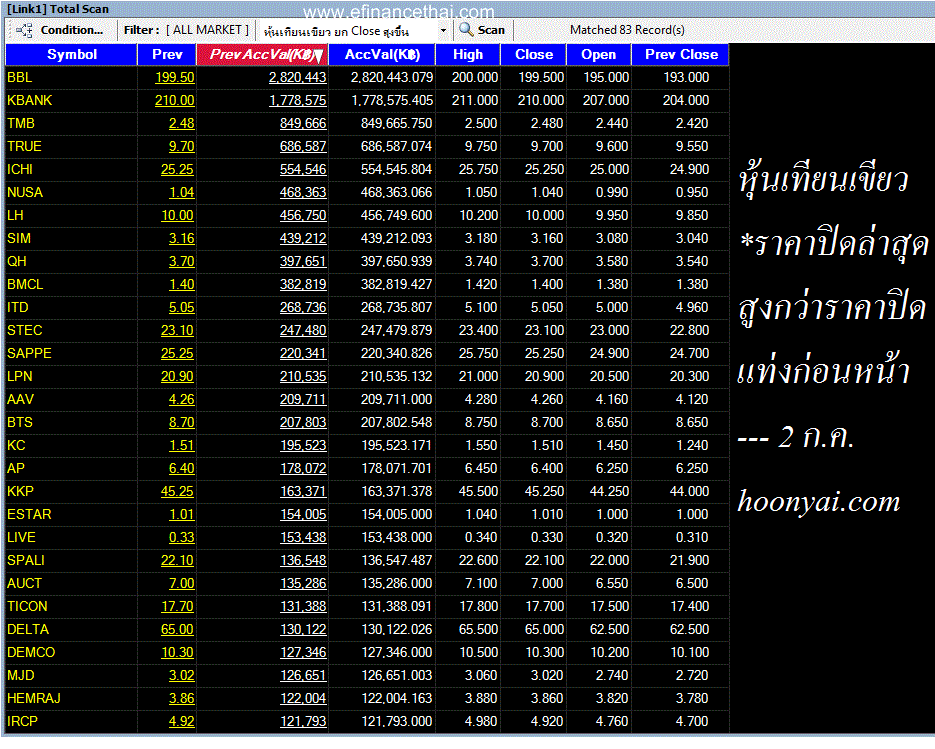Click the Condition tree icon
Screen dimensions: 935x749
pyautogui.click(x=24, y=30)
